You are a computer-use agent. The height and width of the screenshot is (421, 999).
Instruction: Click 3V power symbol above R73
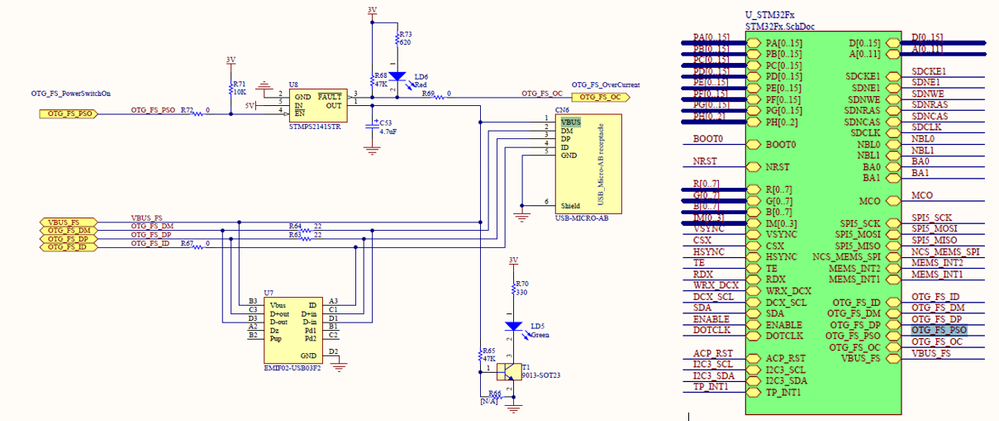coord(373,12)
